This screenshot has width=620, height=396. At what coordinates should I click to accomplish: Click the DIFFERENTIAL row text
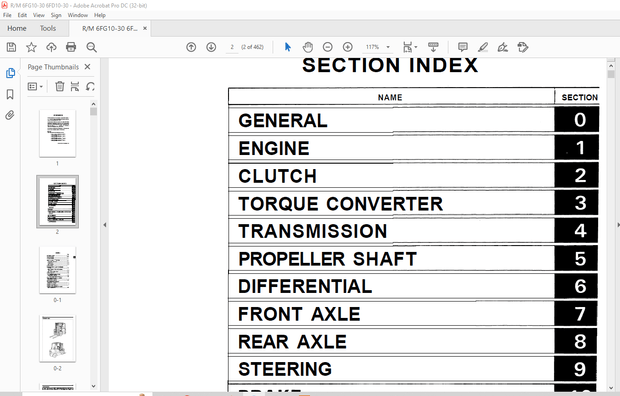(305, 286)
